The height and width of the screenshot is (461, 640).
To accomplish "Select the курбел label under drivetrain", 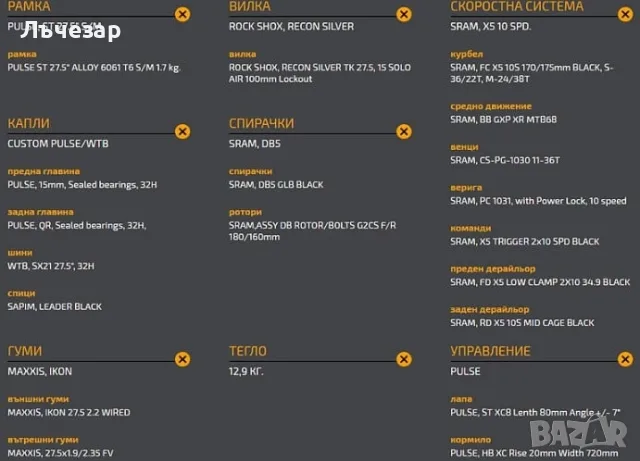I will pos(467,54).
